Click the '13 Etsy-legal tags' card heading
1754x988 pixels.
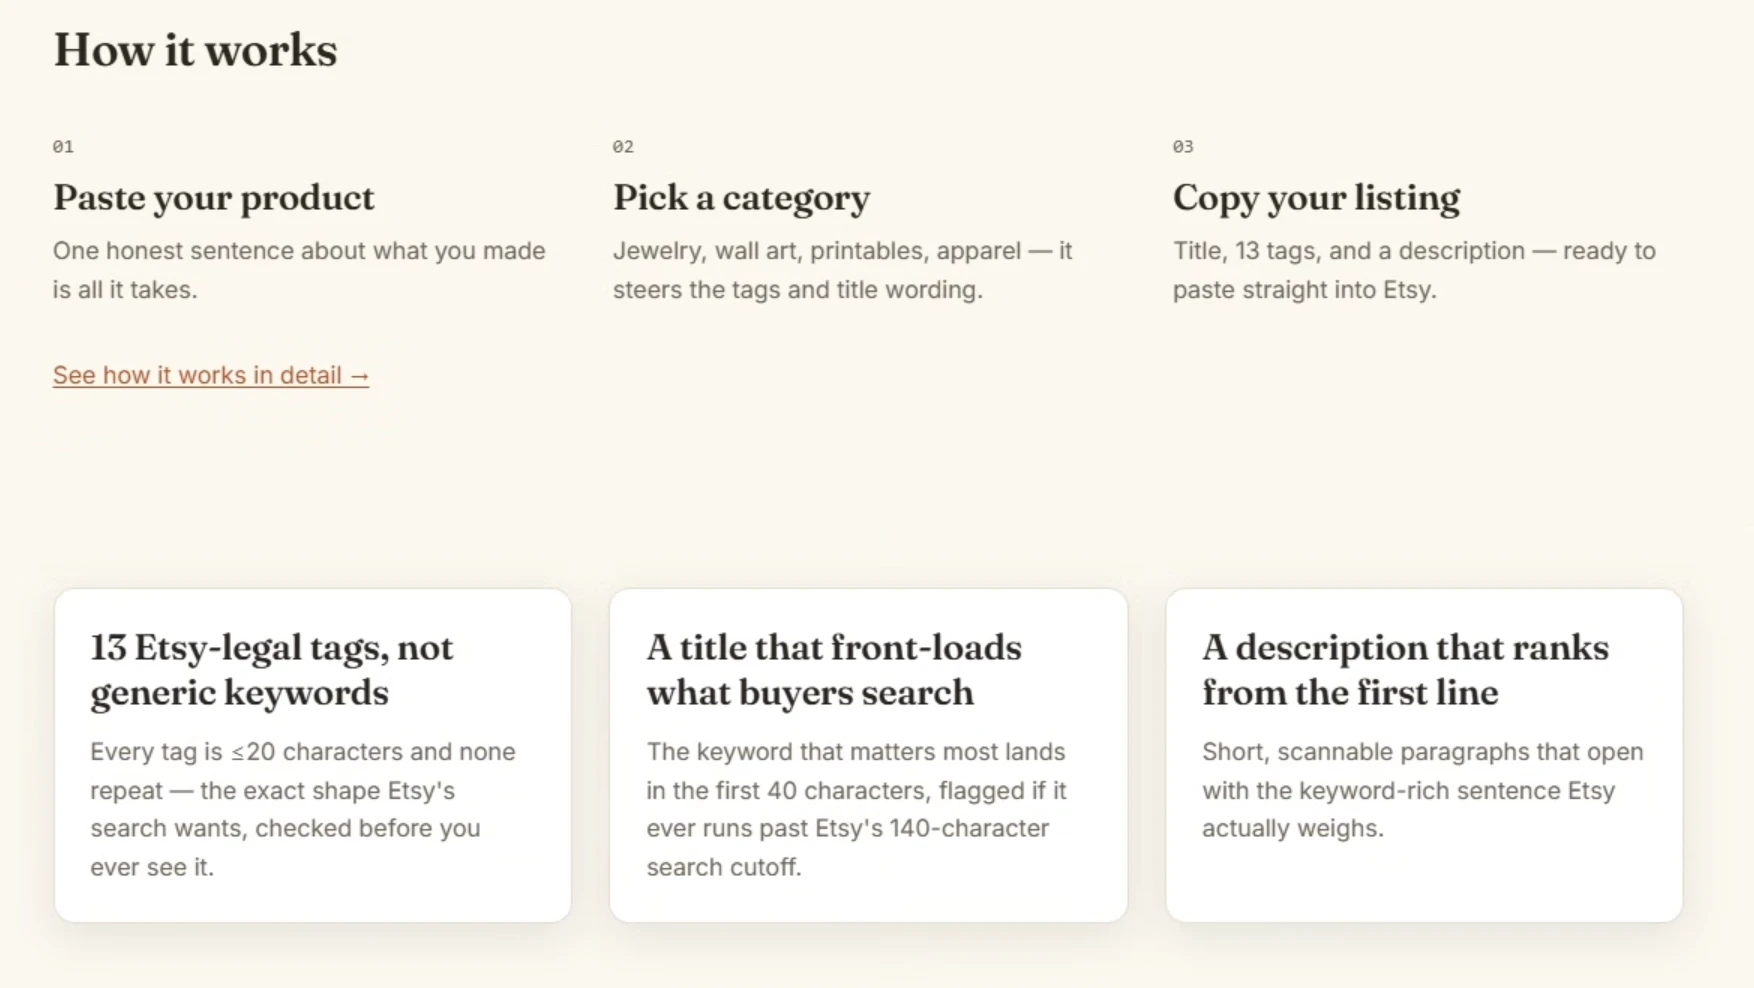tap(272, 670)
